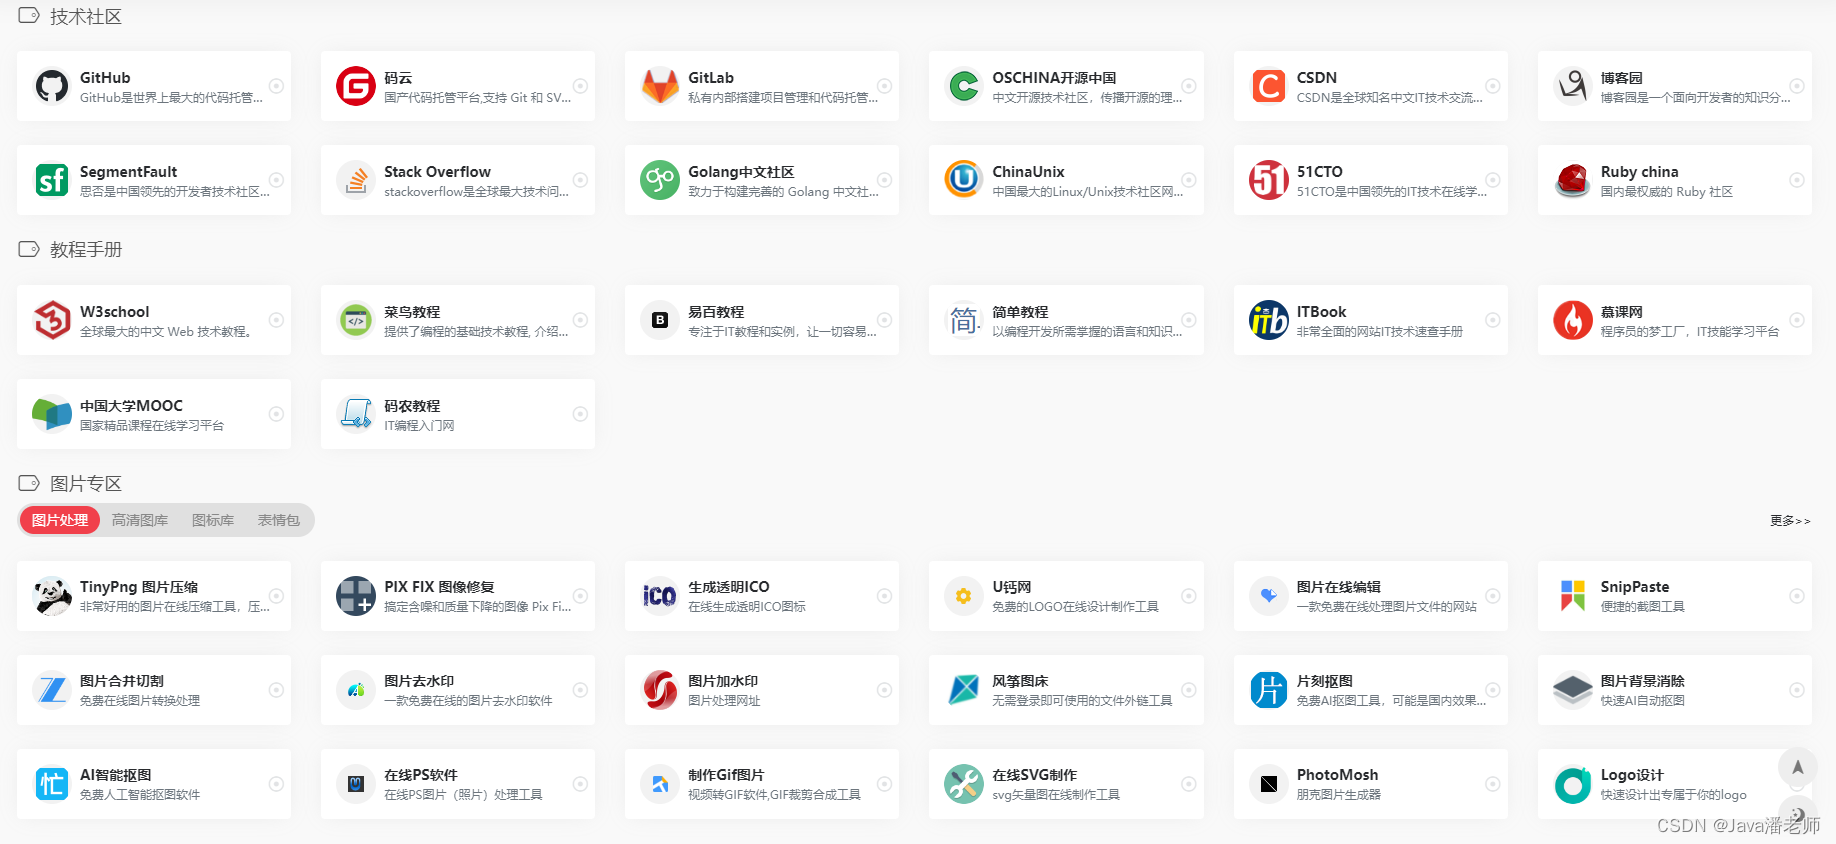1836x844 pixels.
Task: Click the arrow circle on GitHub card
Action: pyautogui.click(x=277, y=86)
